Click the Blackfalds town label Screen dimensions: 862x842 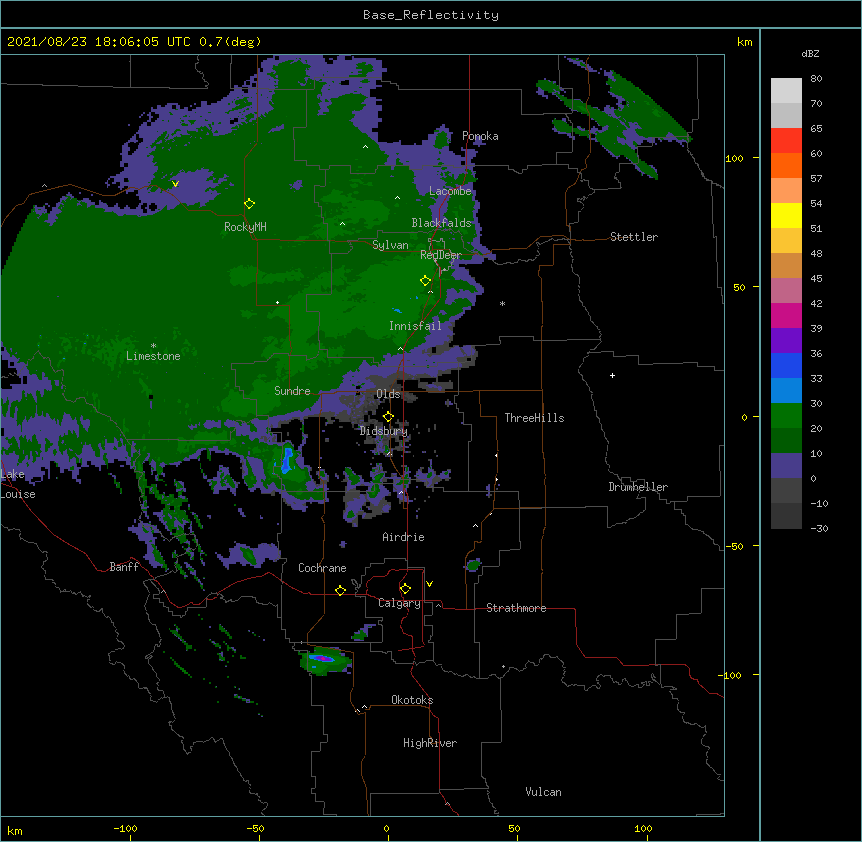pyautogui.click(x=441, y=223)
